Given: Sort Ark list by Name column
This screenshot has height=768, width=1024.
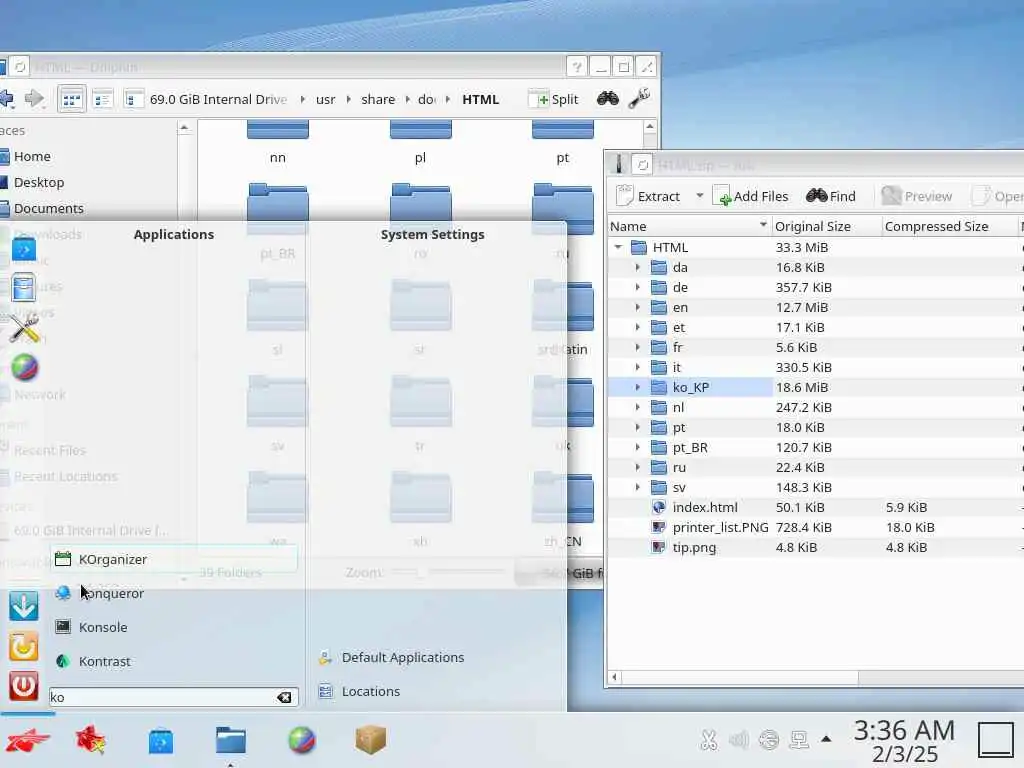Looking at the screenshot, I should [688, 226].
